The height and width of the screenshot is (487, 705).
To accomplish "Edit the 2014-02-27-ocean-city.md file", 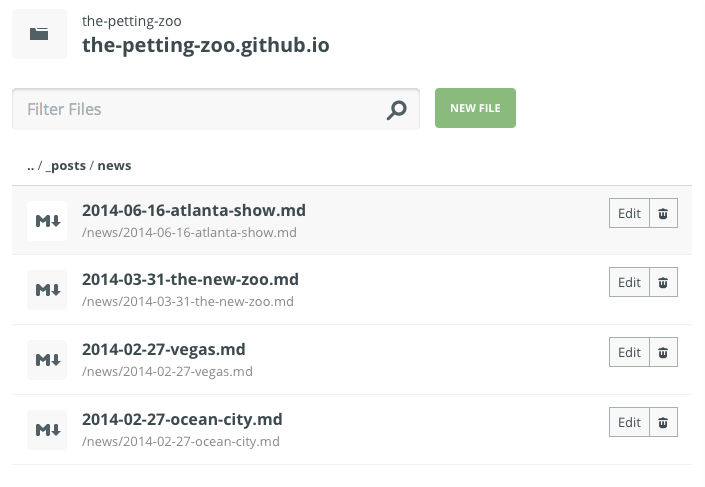I will [629, 422].
